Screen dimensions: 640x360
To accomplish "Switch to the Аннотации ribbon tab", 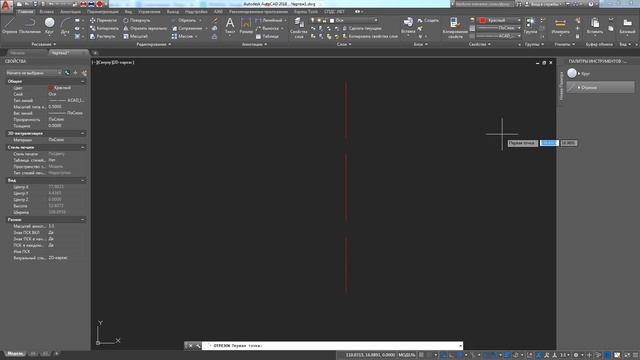I will tap(70, 12).
